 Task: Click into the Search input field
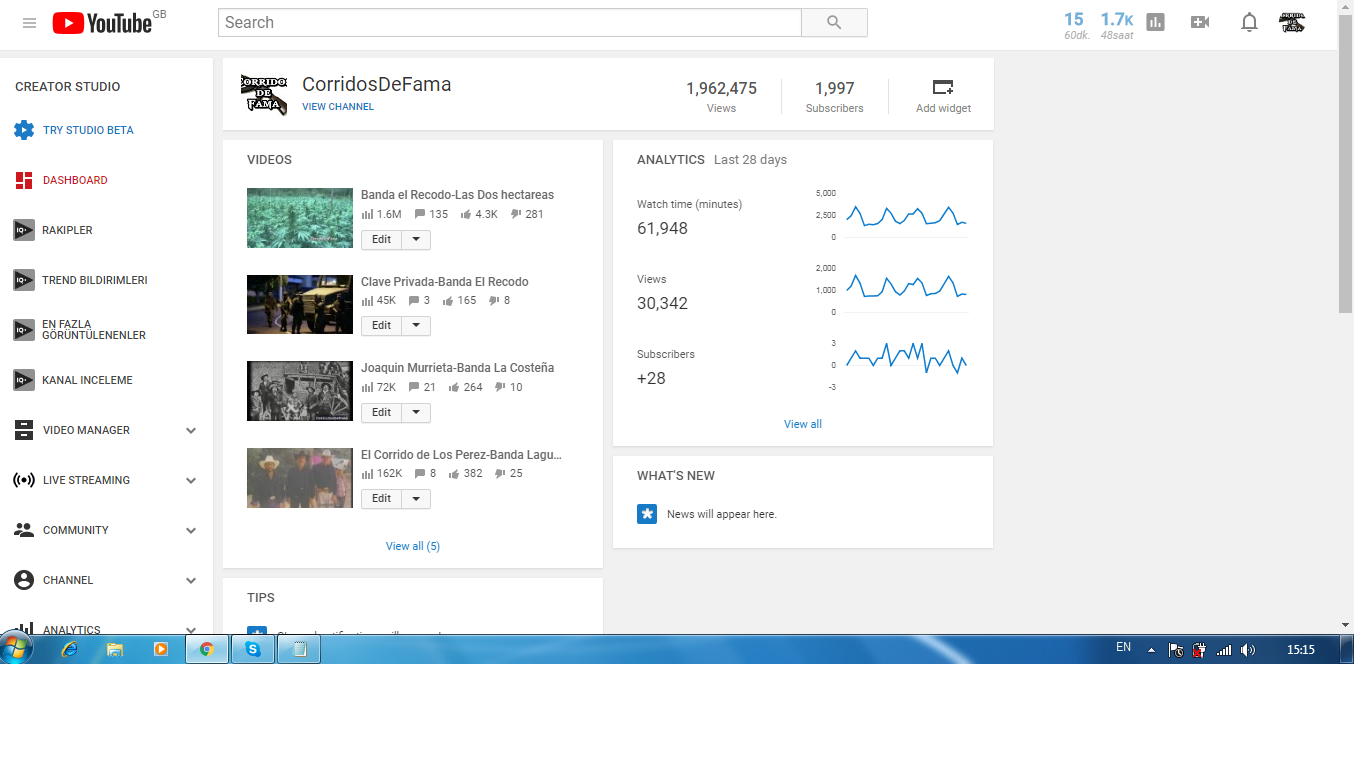pos(510,23)
